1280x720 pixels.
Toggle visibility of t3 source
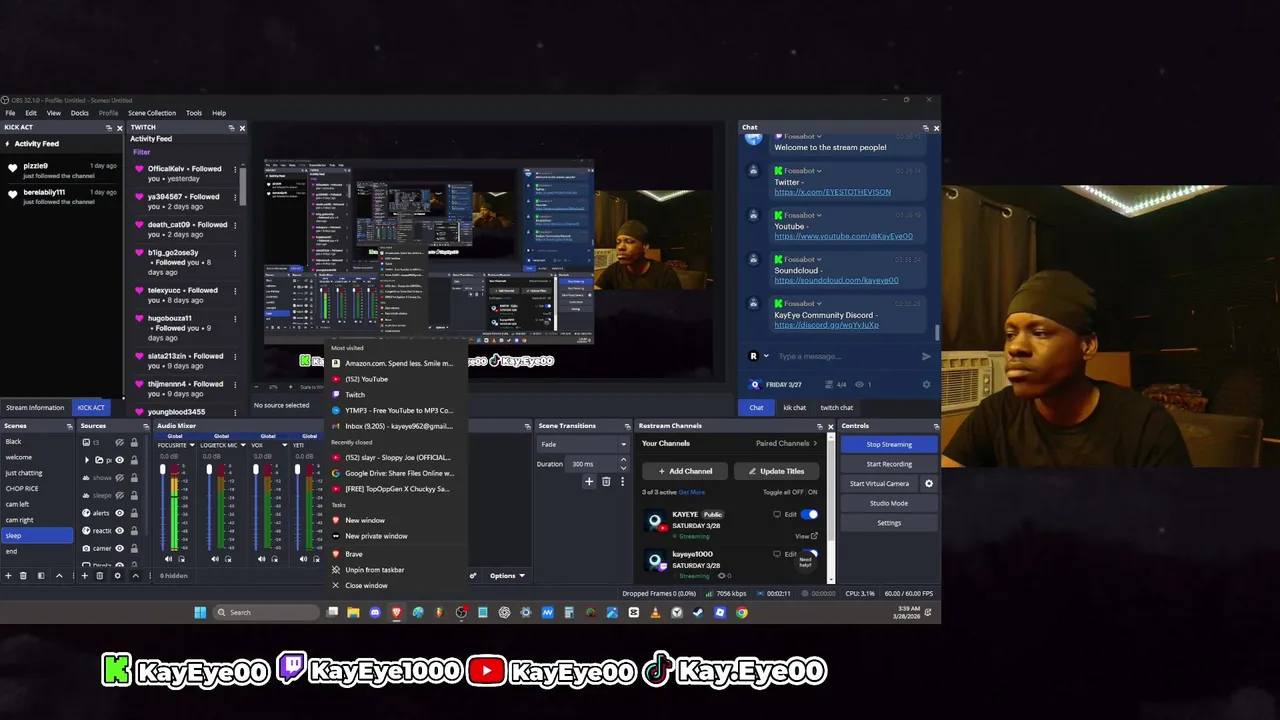pyautogui.click(x=119, y=442)
